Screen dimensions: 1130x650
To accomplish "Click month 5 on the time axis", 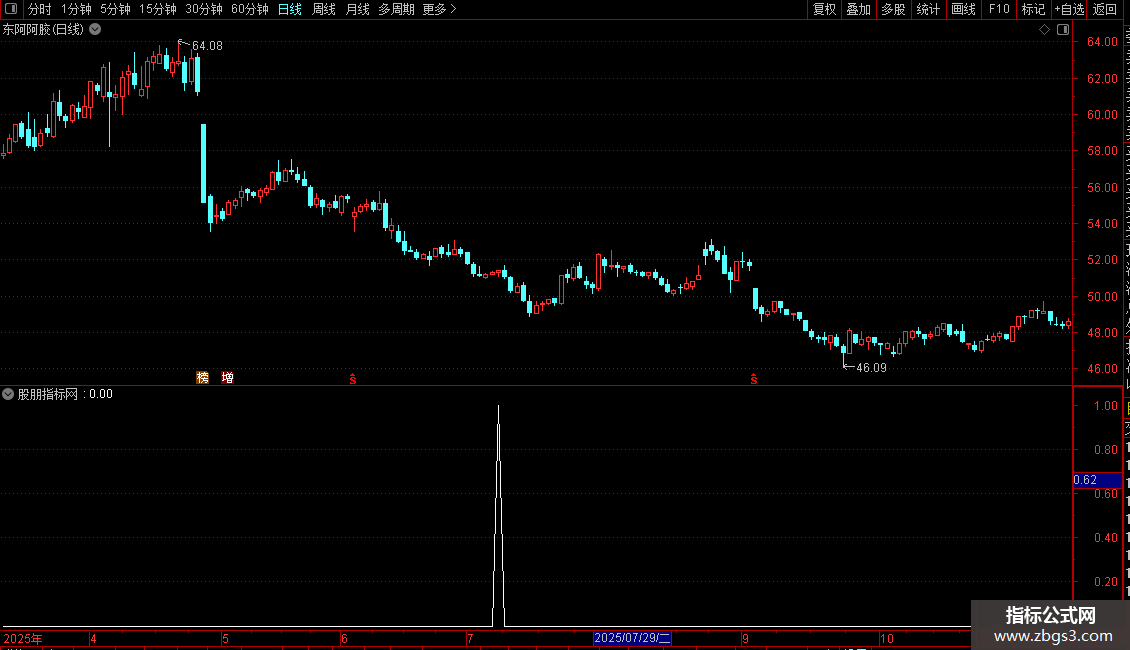I will point(226,638).
